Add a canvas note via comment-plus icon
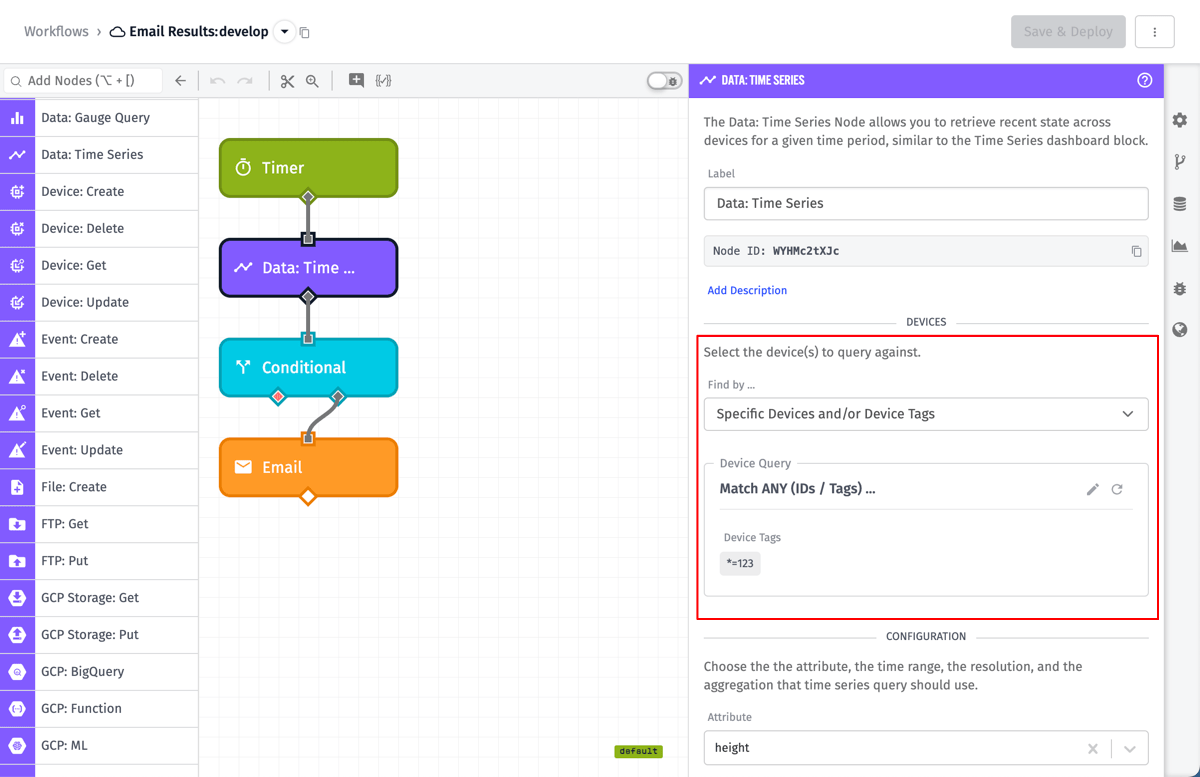Image resolution: width=1200 pixels, height=777 pixels. pos(356,81)
